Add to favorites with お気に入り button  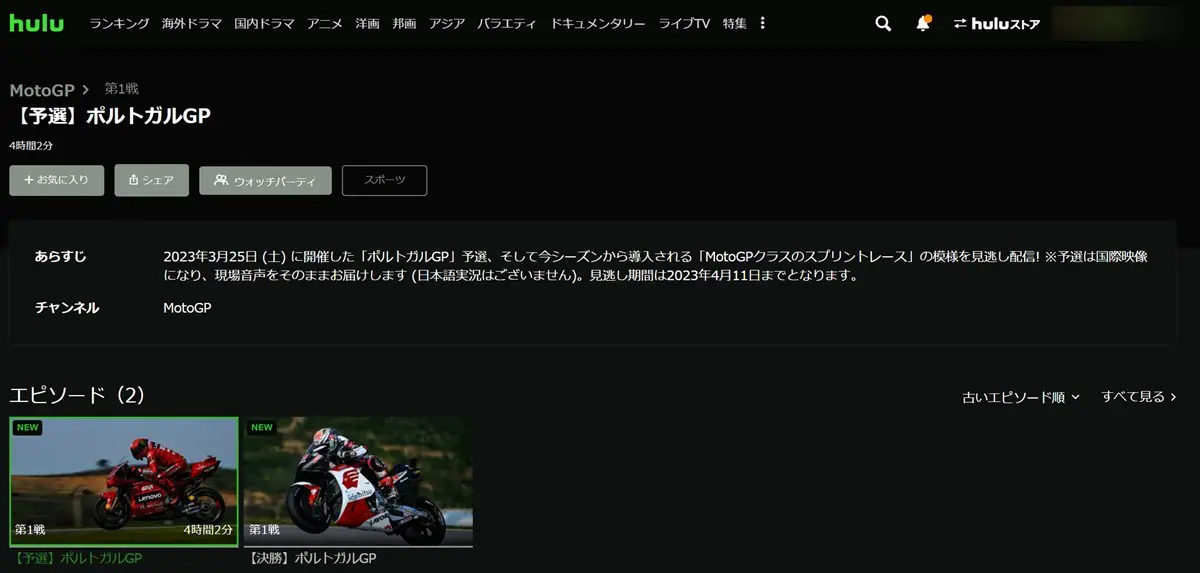[x=57, y=180]
